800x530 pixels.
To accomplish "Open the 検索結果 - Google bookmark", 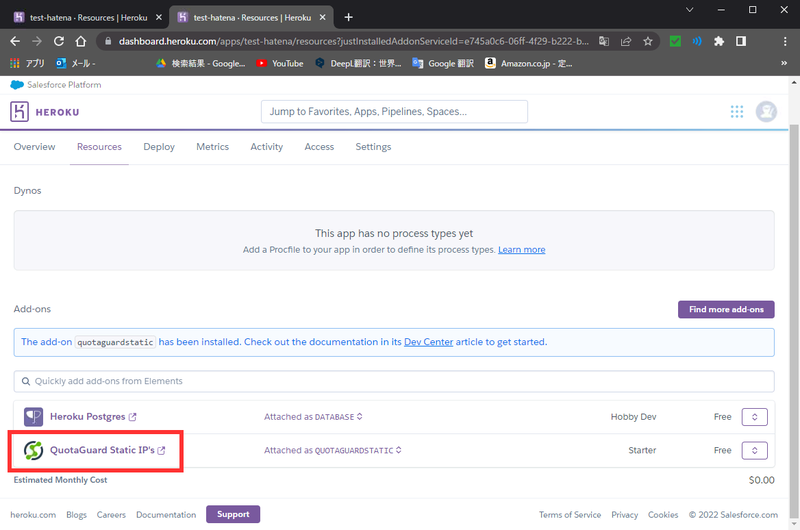I will tap(201, 63).
